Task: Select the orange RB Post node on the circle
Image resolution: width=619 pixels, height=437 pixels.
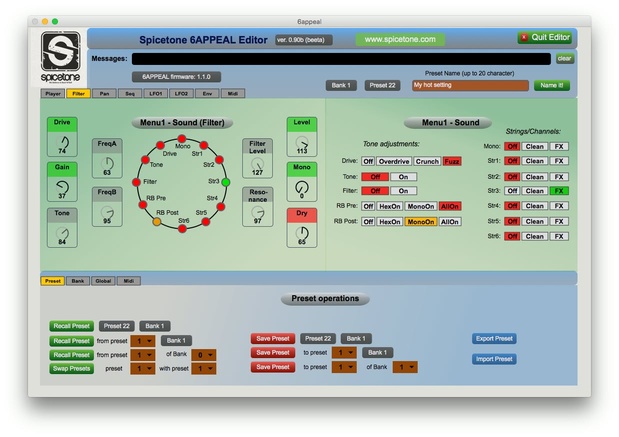Action: click(156, 221)
